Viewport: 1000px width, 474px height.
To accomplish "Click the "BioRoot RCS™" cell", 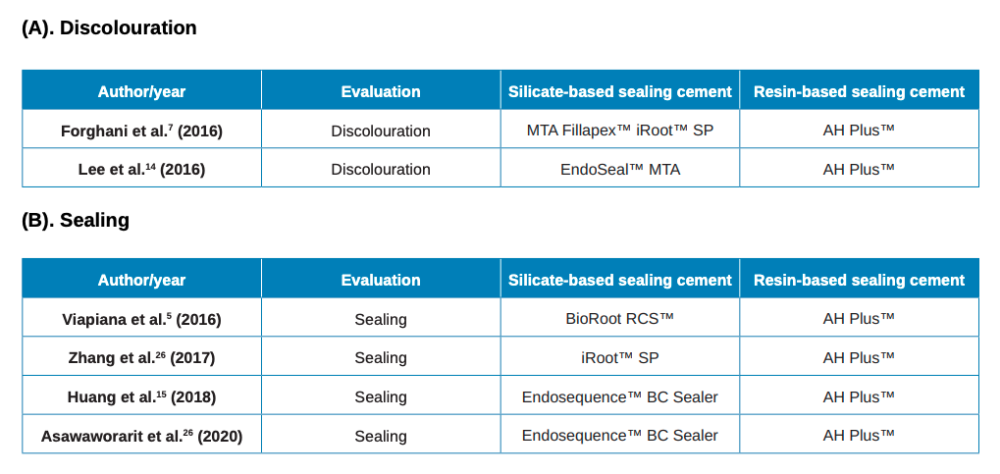I will click(620, 318).
